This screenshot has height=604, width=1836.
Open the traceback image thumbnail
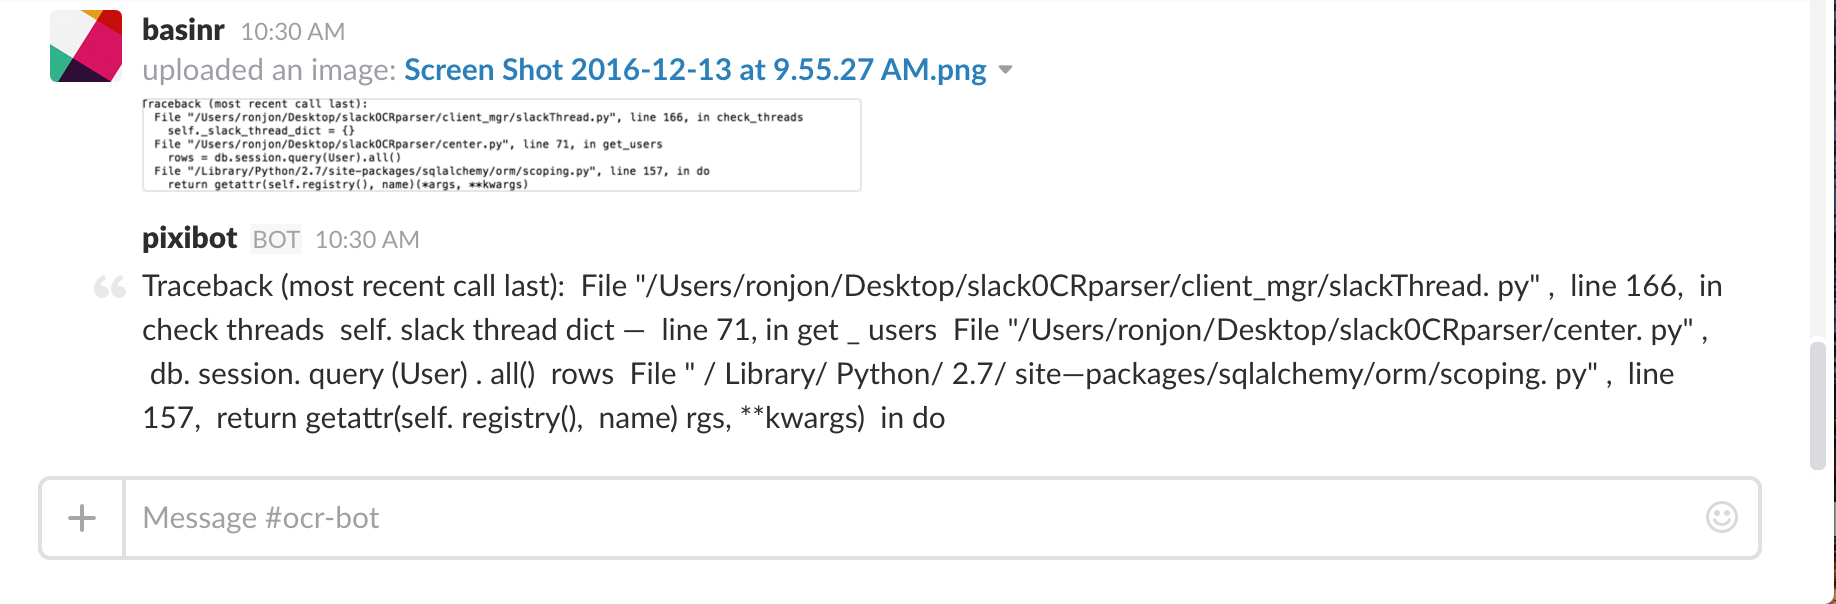click(502, 145)
